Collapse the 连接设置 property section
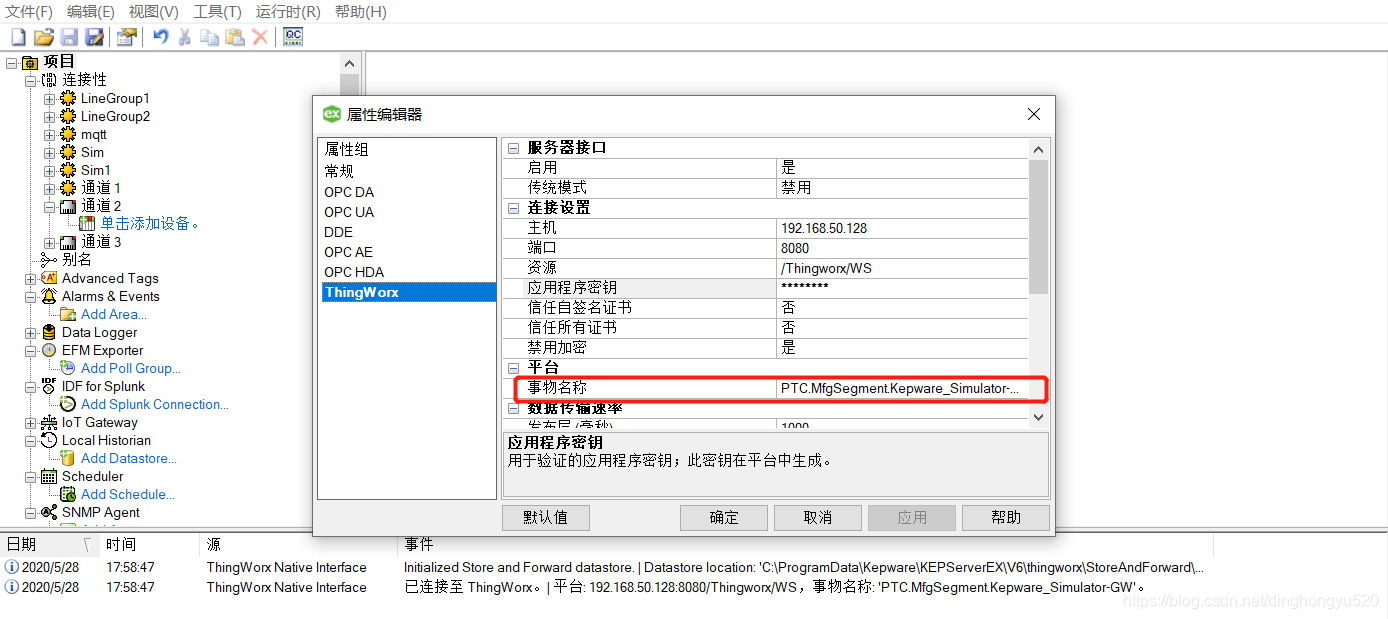Screen dimensions: 1388x619 click(514, 207)
